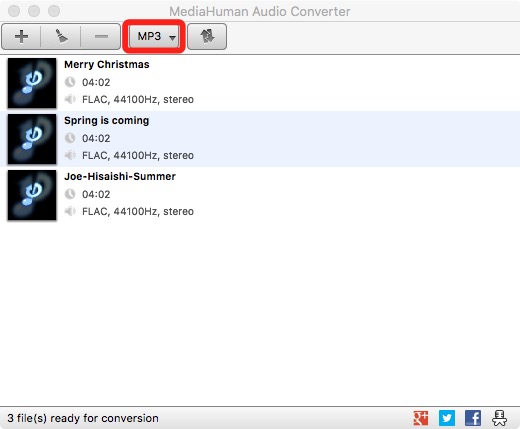Click the Spring is coming track title
The height and width of the screenshot is (429, 520).
click(x=106, y=120)
